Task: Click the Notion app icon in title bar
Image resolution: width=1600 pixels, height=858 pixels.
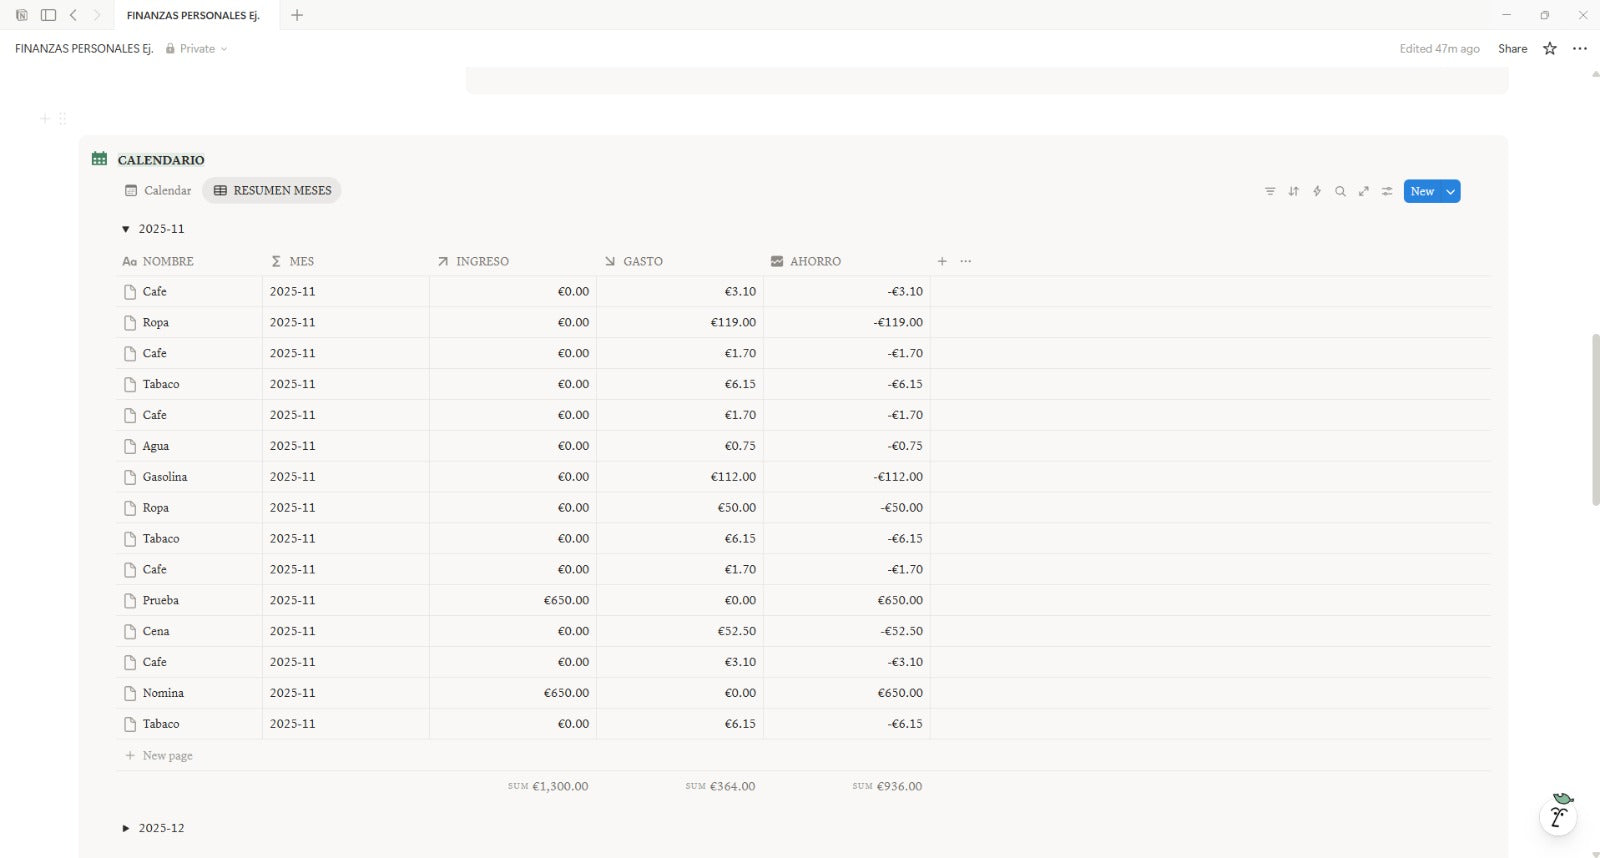Action: 21,15
